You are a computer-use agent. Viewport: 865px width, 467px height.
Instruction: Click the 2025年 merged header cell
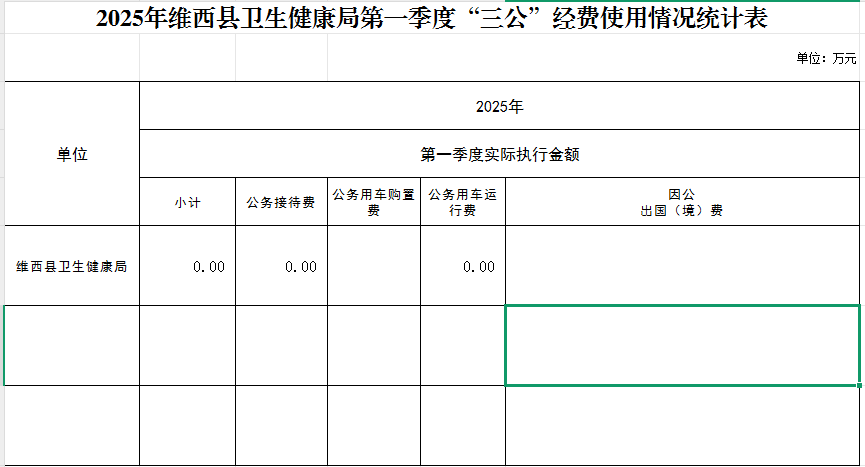(x=500, y=106)
